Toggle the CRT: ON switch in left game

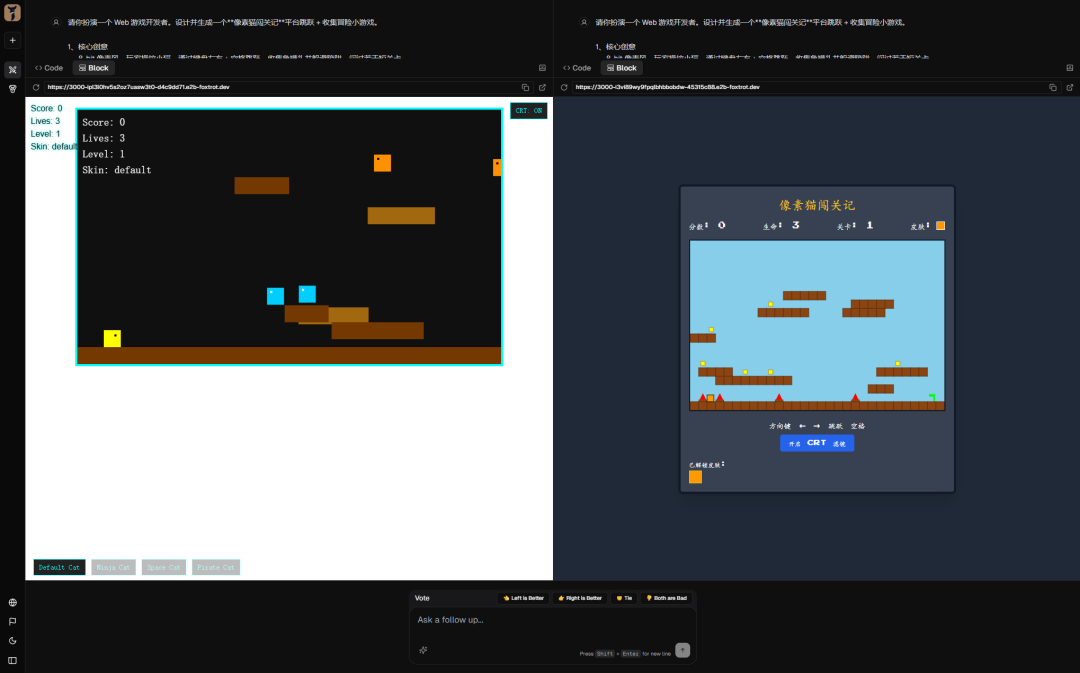pos(528,111)
